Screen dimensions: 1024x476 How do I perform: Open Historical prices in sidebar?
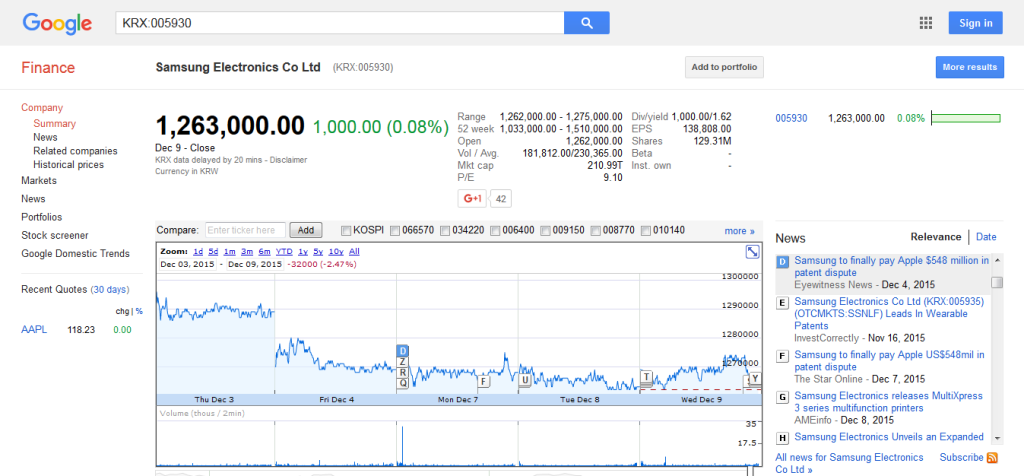point(68,165)
